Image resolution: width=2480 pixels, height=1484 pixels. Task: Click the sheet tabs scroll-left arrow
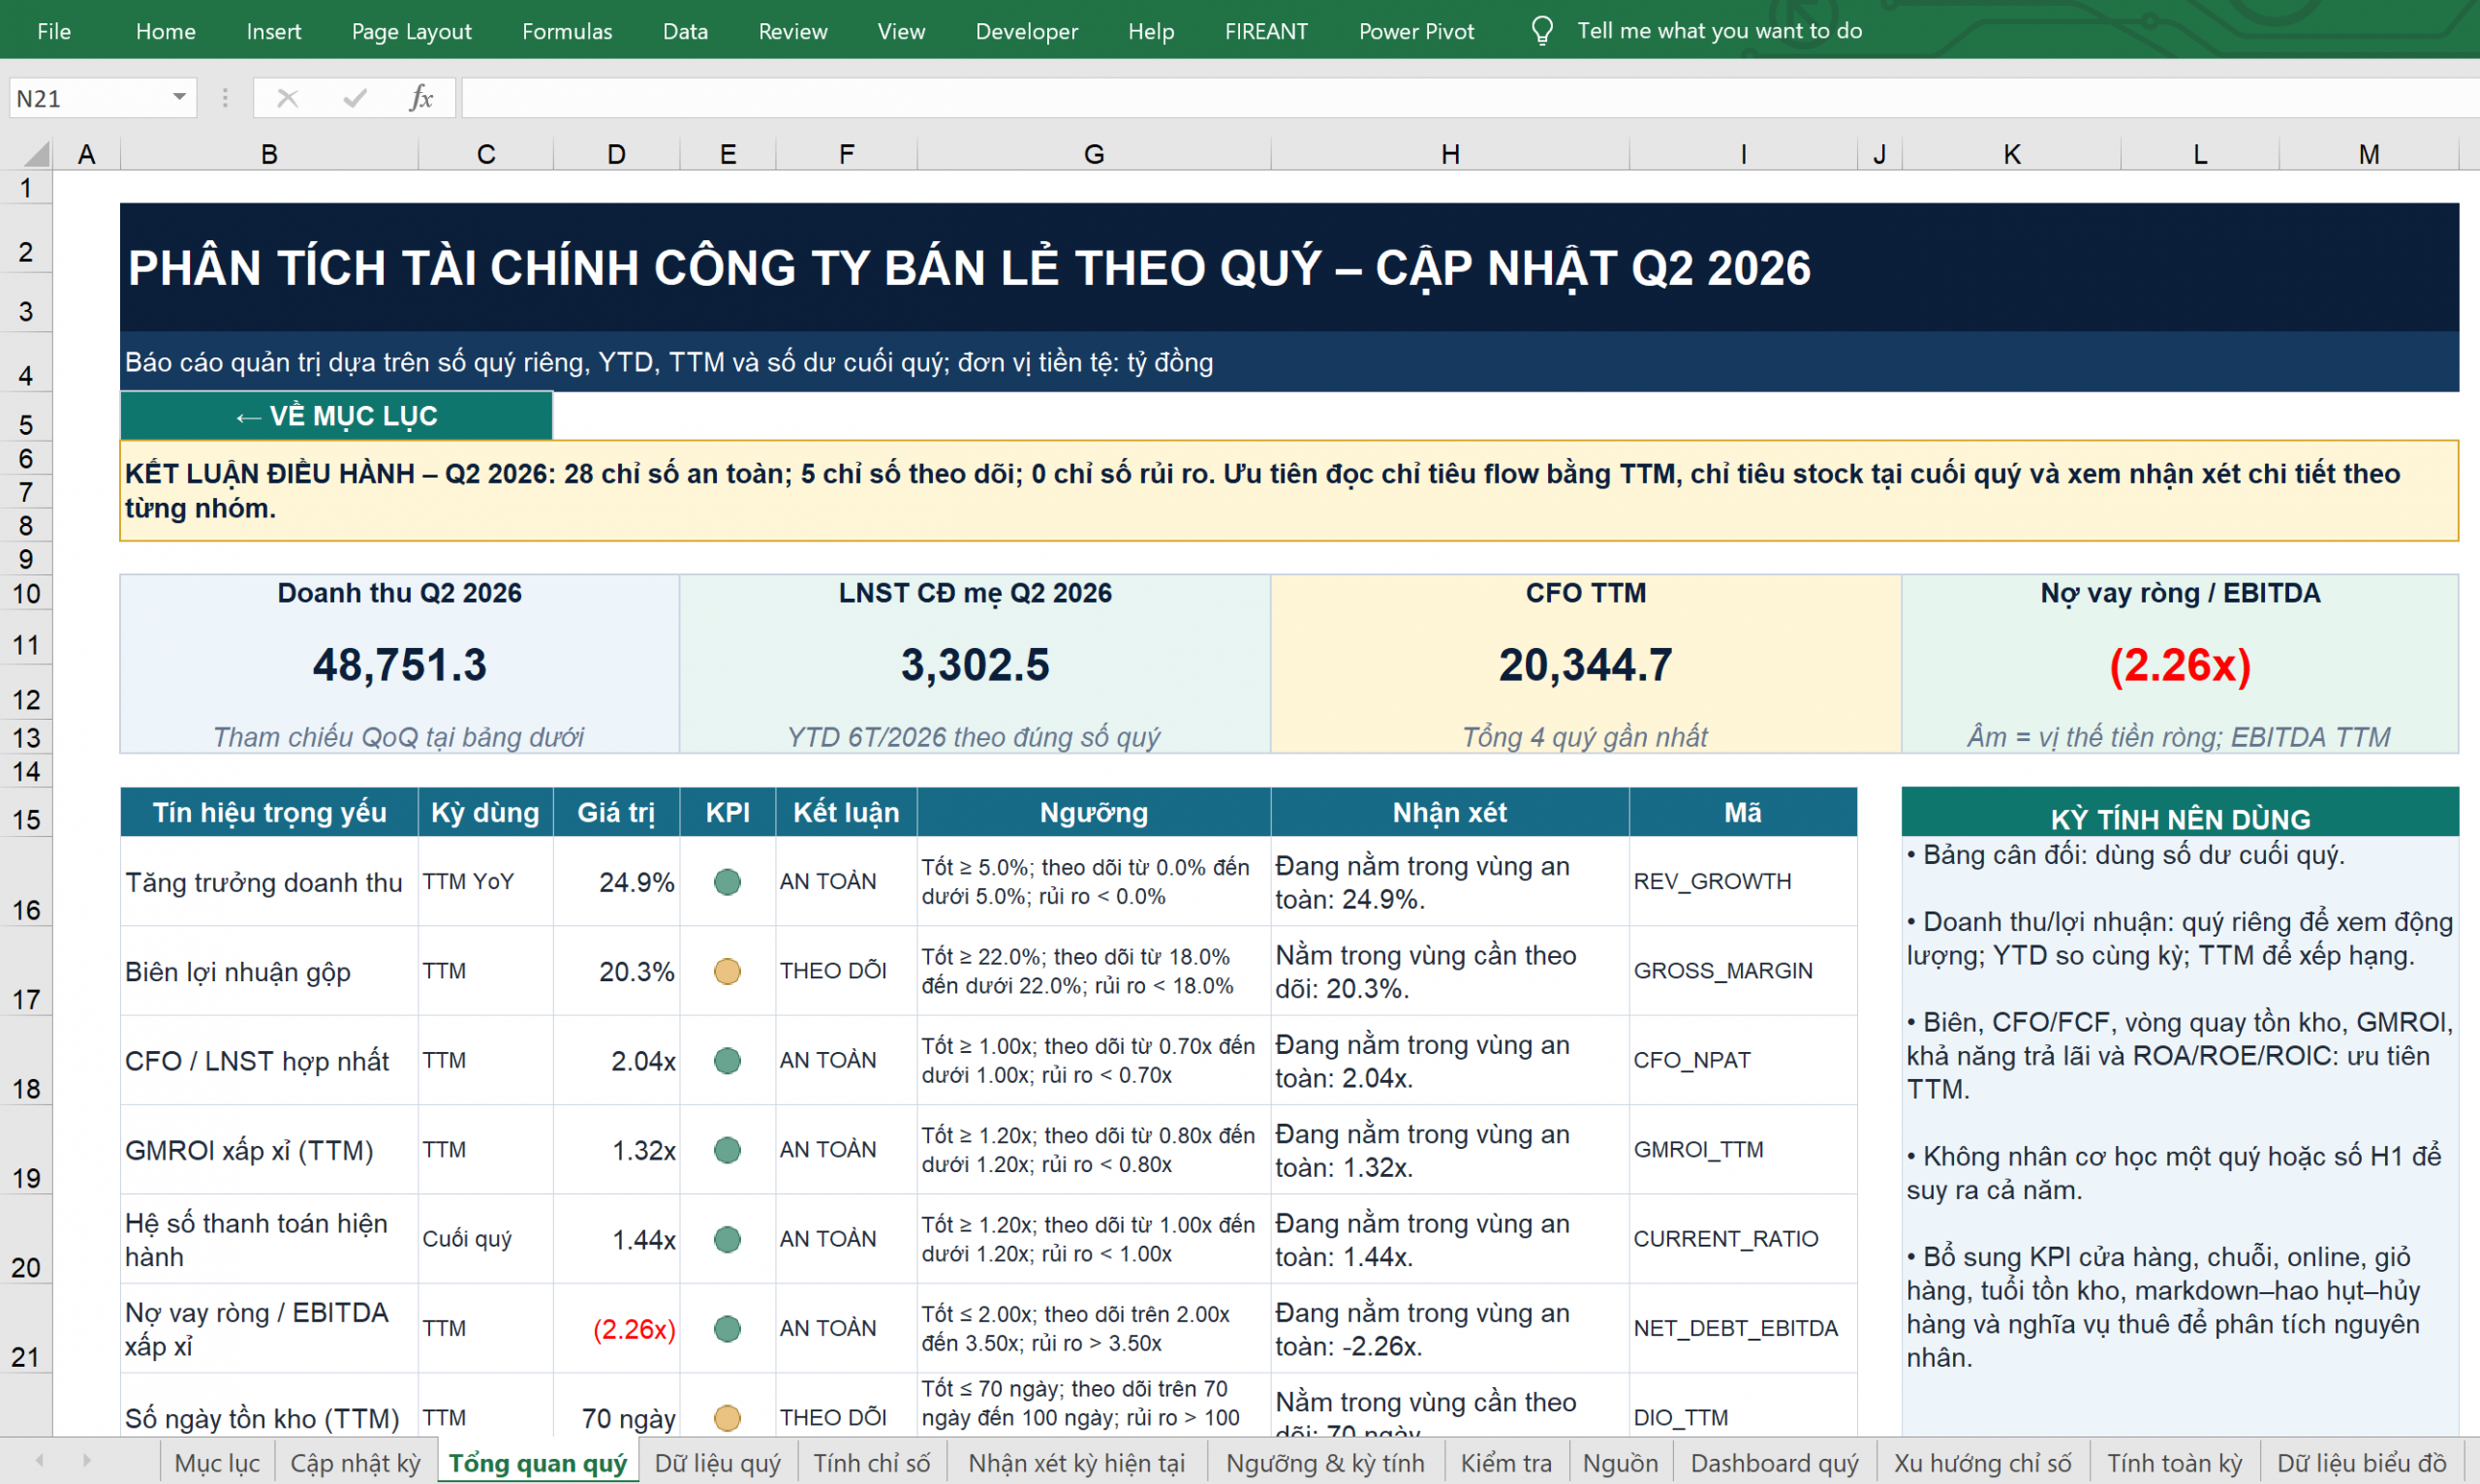[x=40, y=1461]
